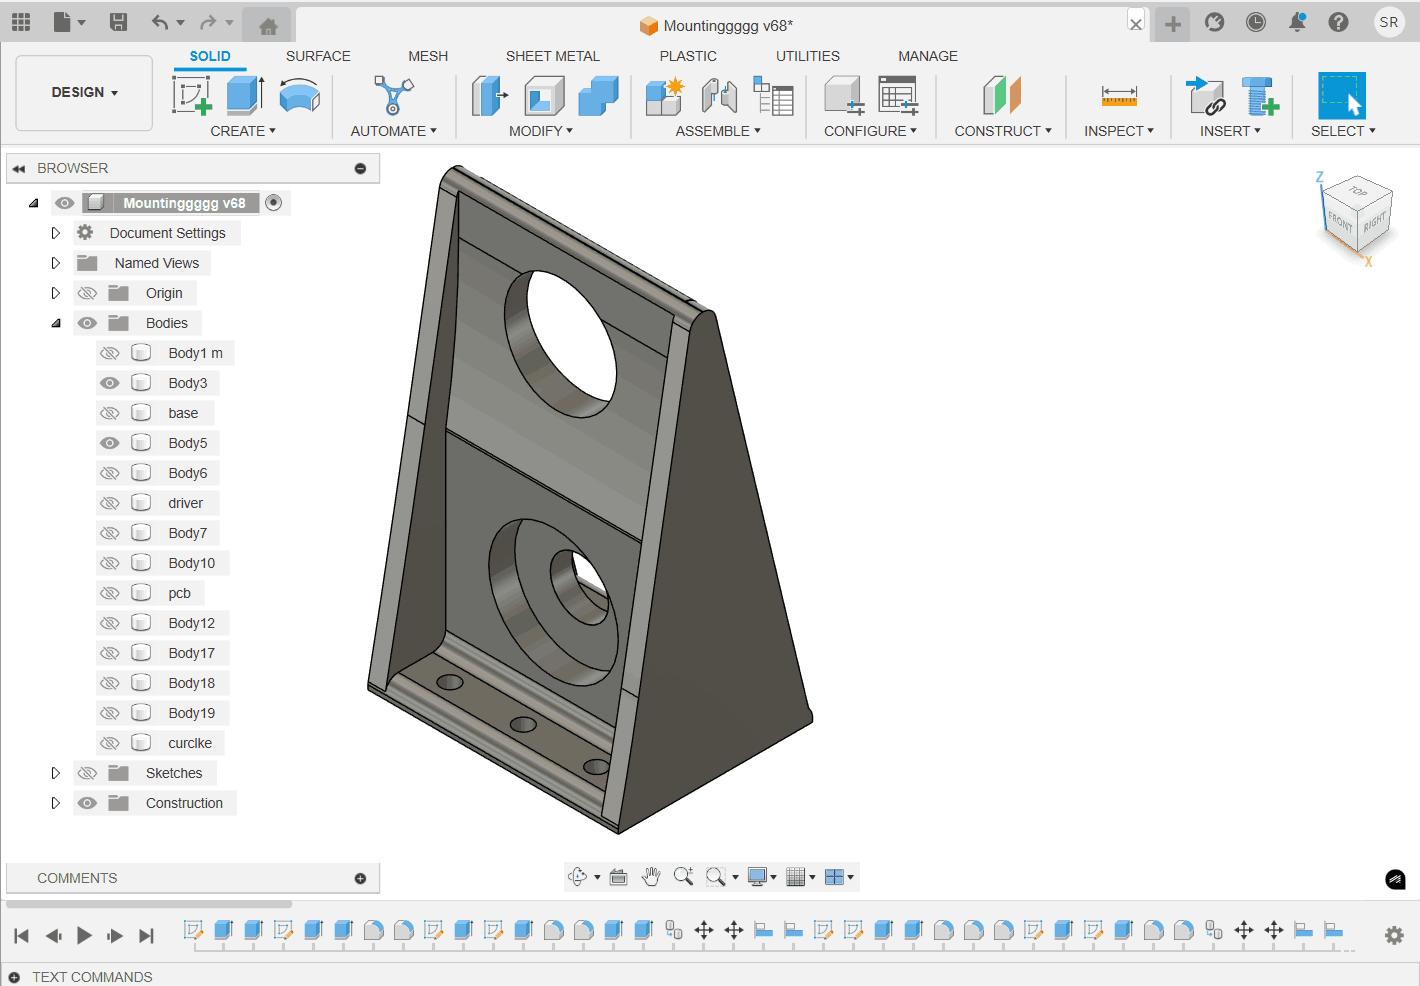This screenshot has width=1420, height=986.
Task: Click the Joint tool icon
Action: click(719, 96)
